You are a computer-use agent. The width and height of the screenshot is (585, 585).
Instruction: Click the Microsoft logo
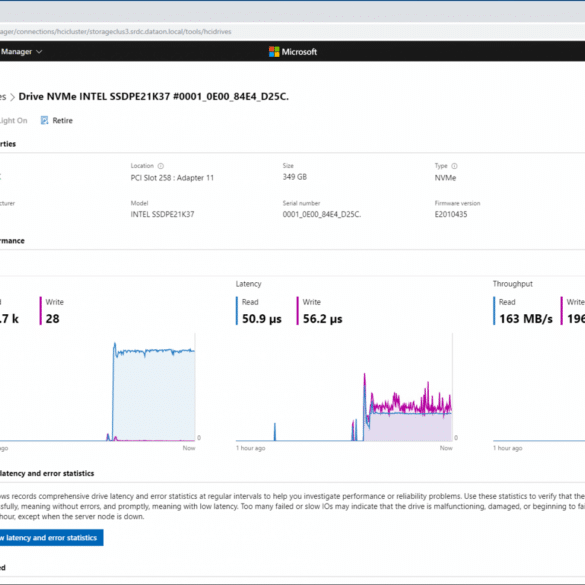click(293, 51)
